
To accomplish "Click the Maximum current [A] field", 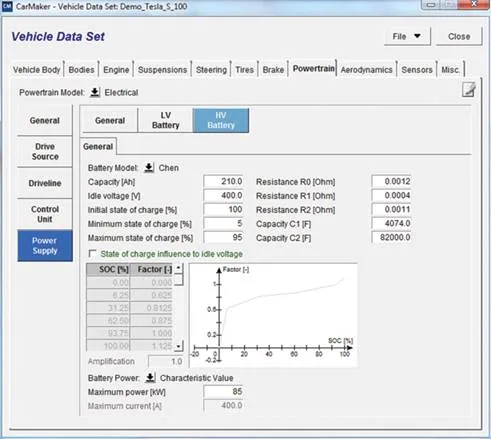I will 223,406.
